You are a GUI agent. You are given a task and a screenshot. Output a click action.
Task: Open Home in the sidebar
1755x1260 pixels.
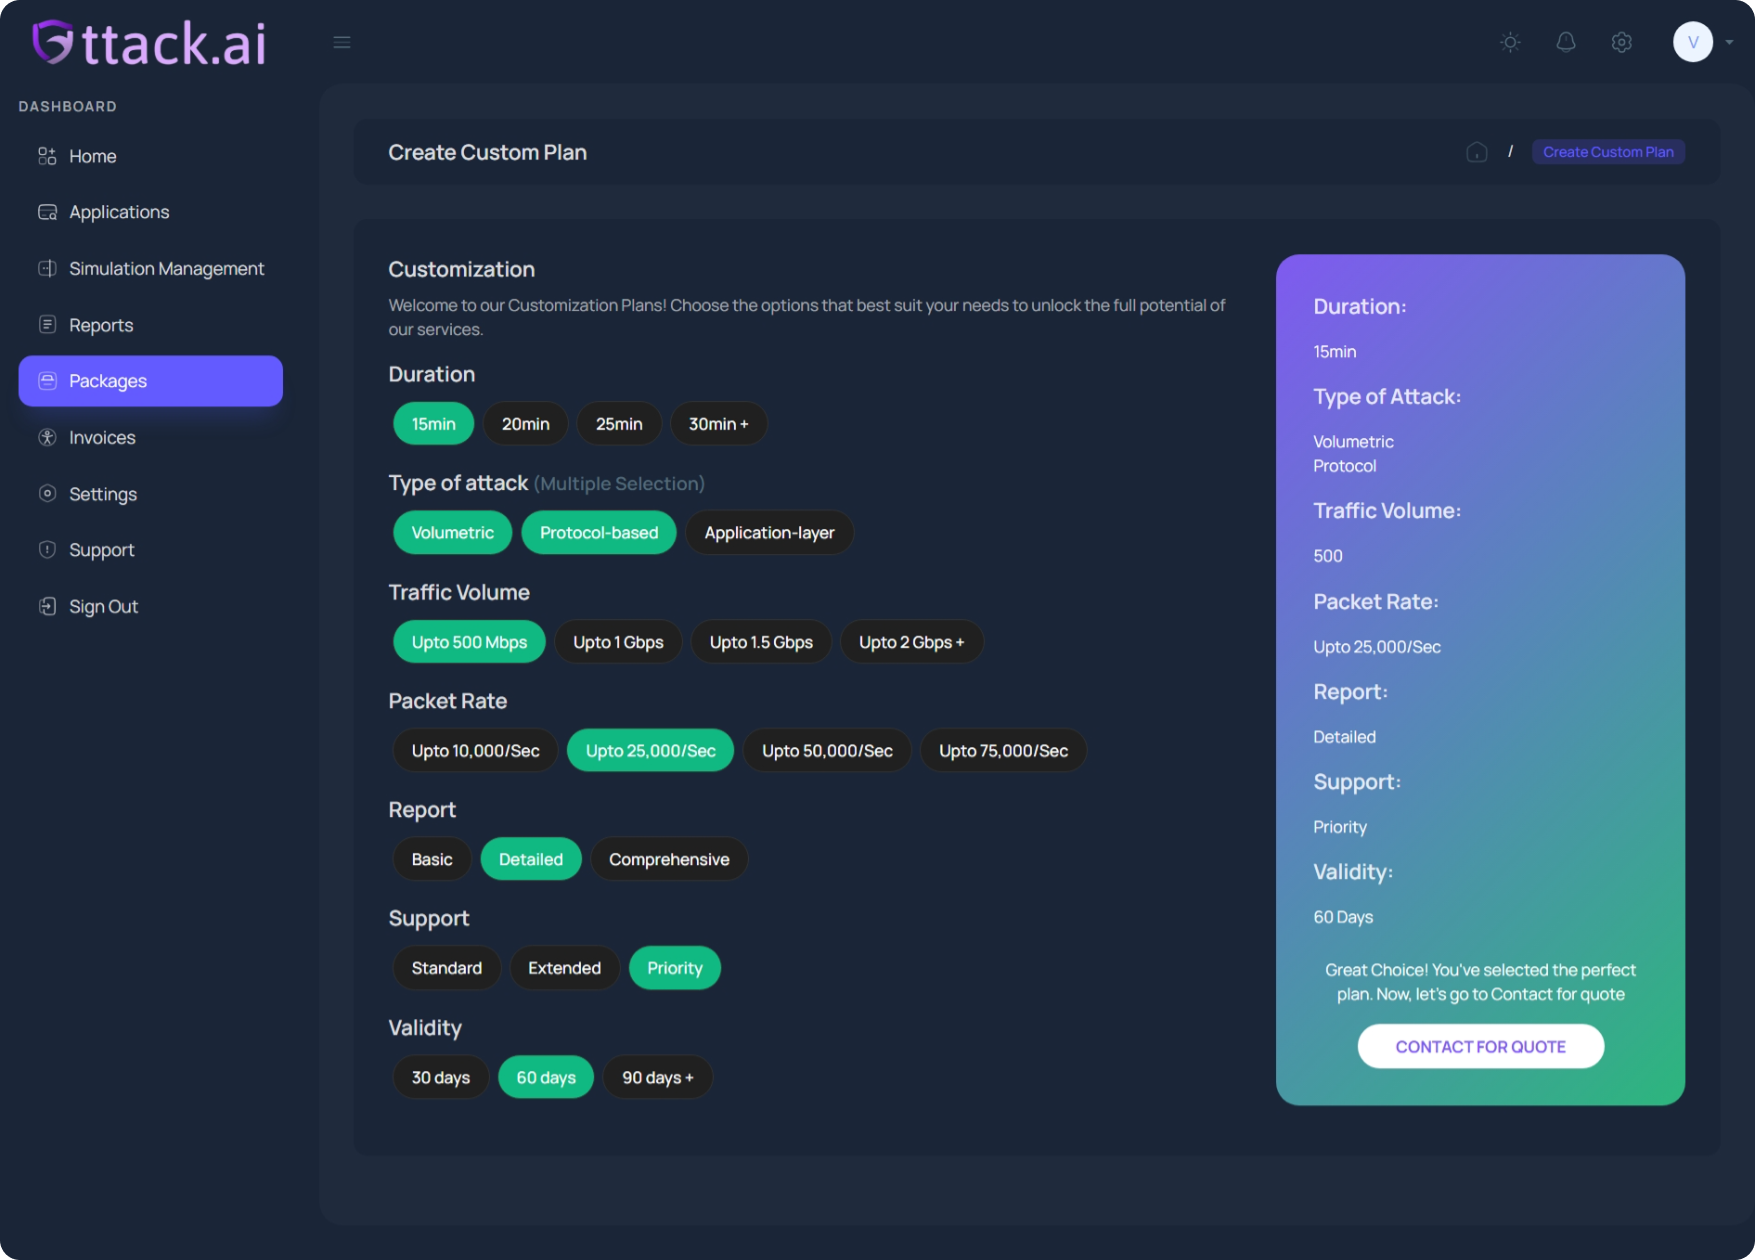pyautogui.click(x=150, y=156)
